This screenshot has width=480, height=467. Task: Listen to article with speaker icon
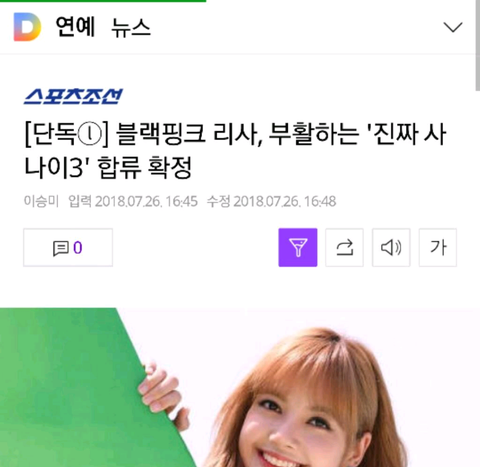[391, 247]
